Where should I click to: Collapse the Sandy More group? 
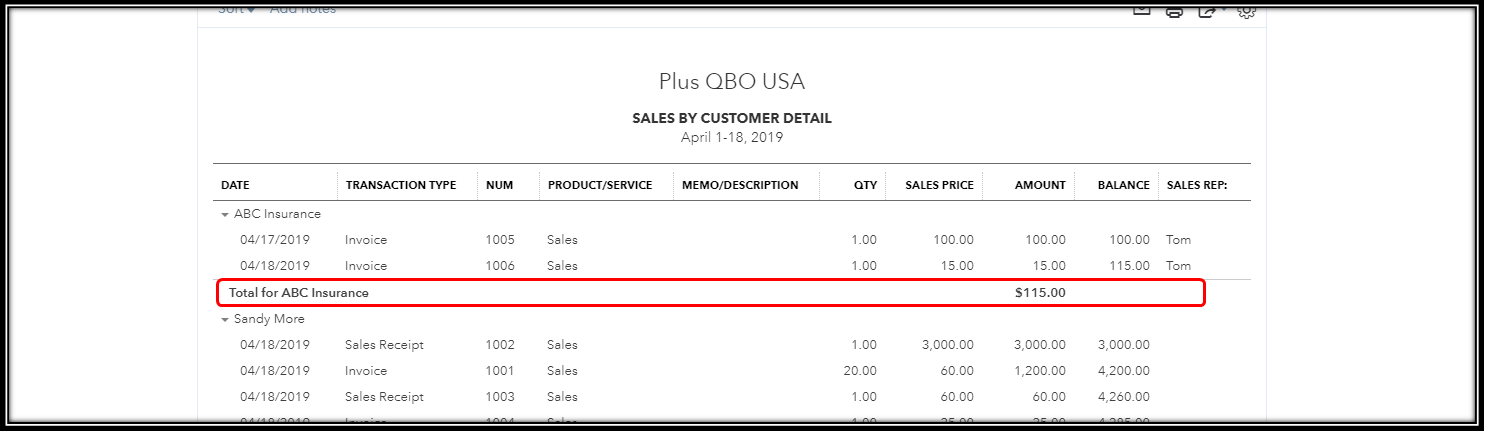click(x=225, y=319)
